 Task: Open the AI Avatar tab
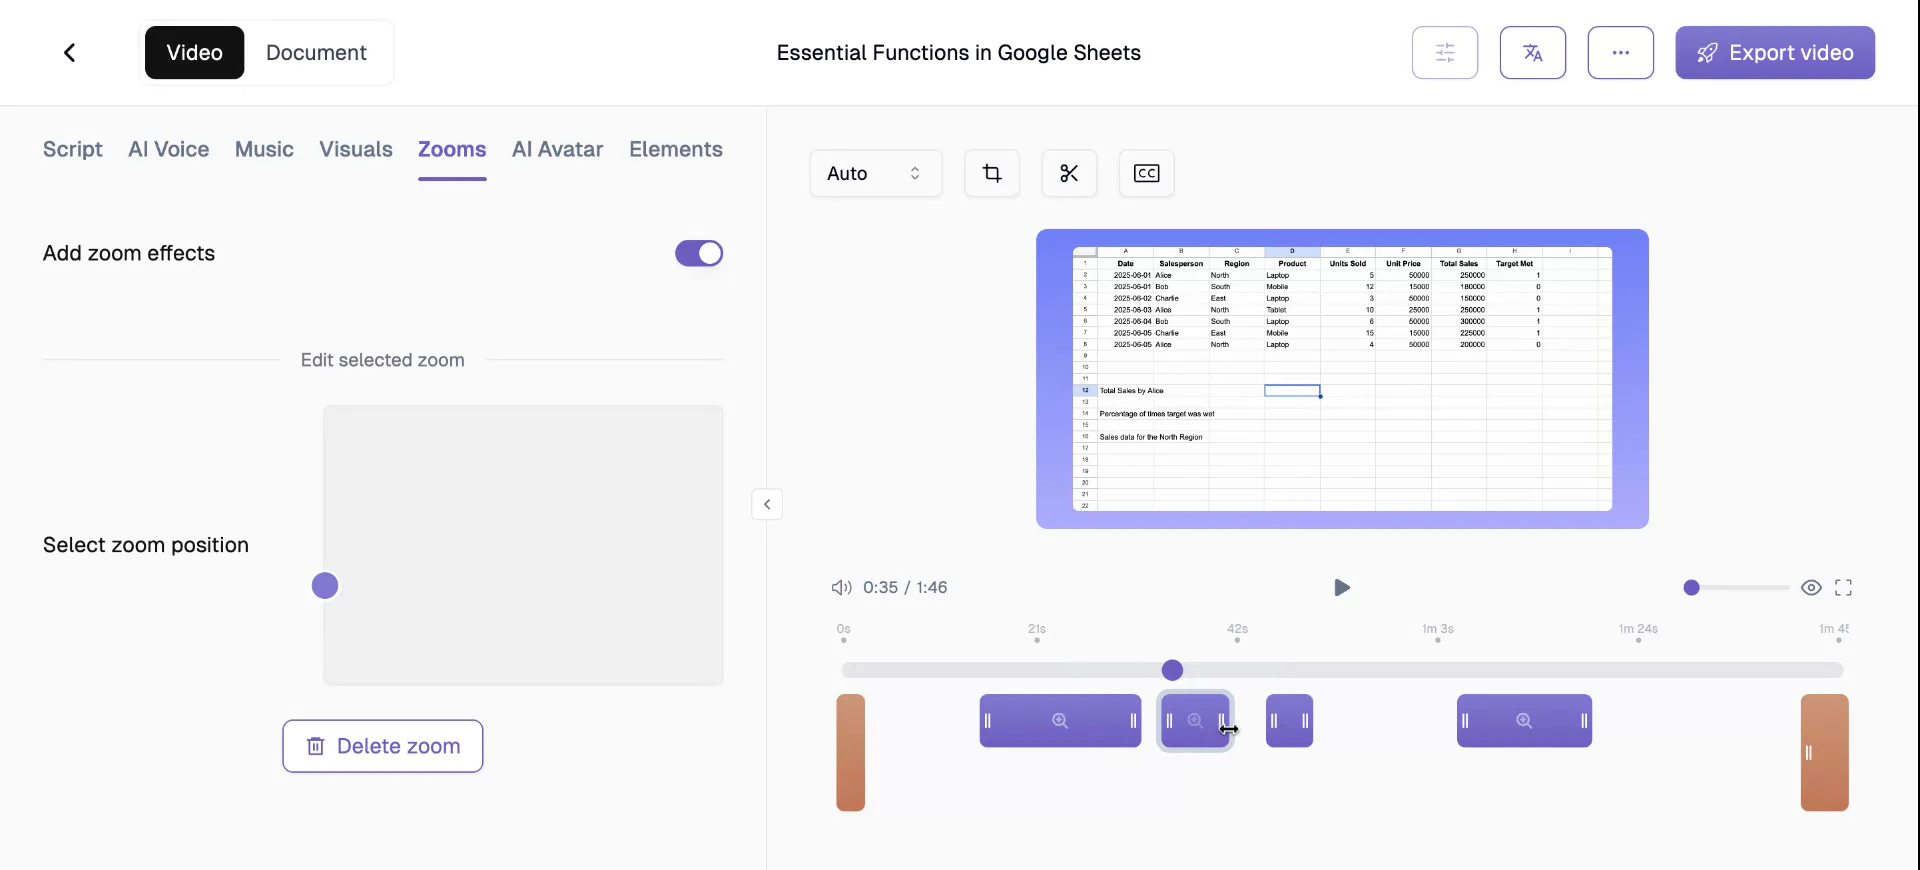pos(558,149)
